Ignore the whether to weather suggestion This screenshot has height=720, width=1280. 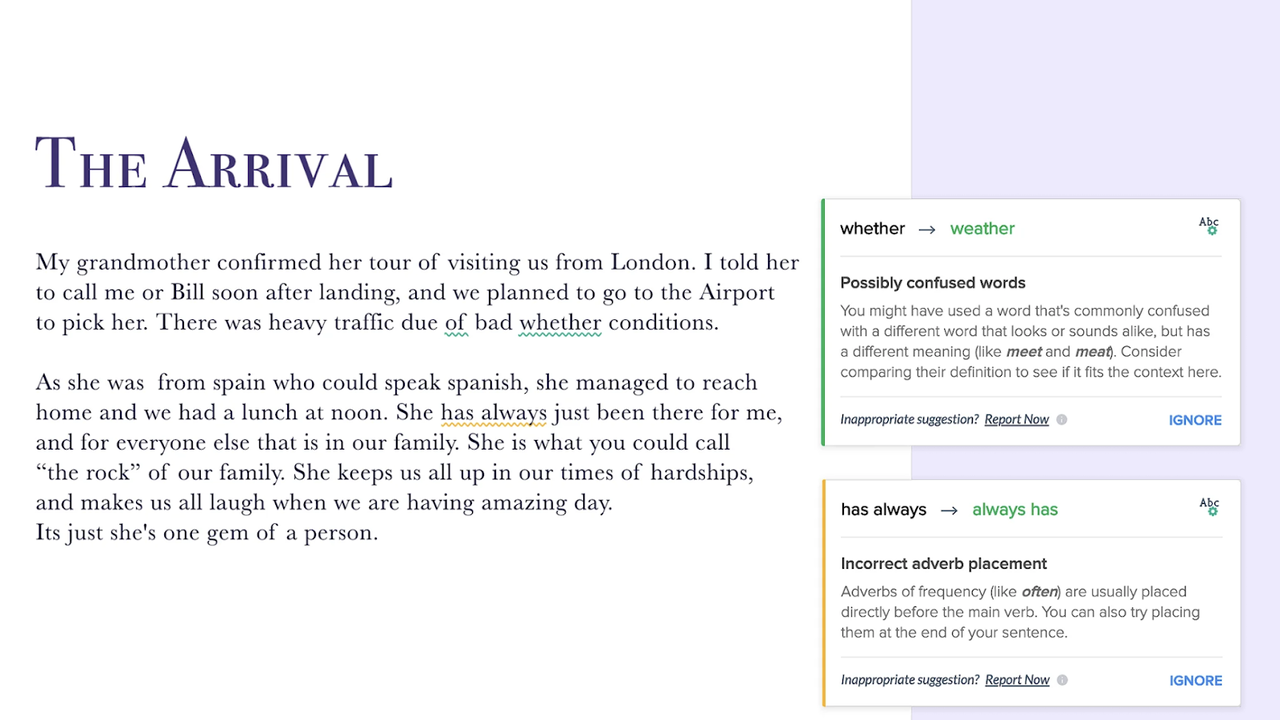(1195, 420)
